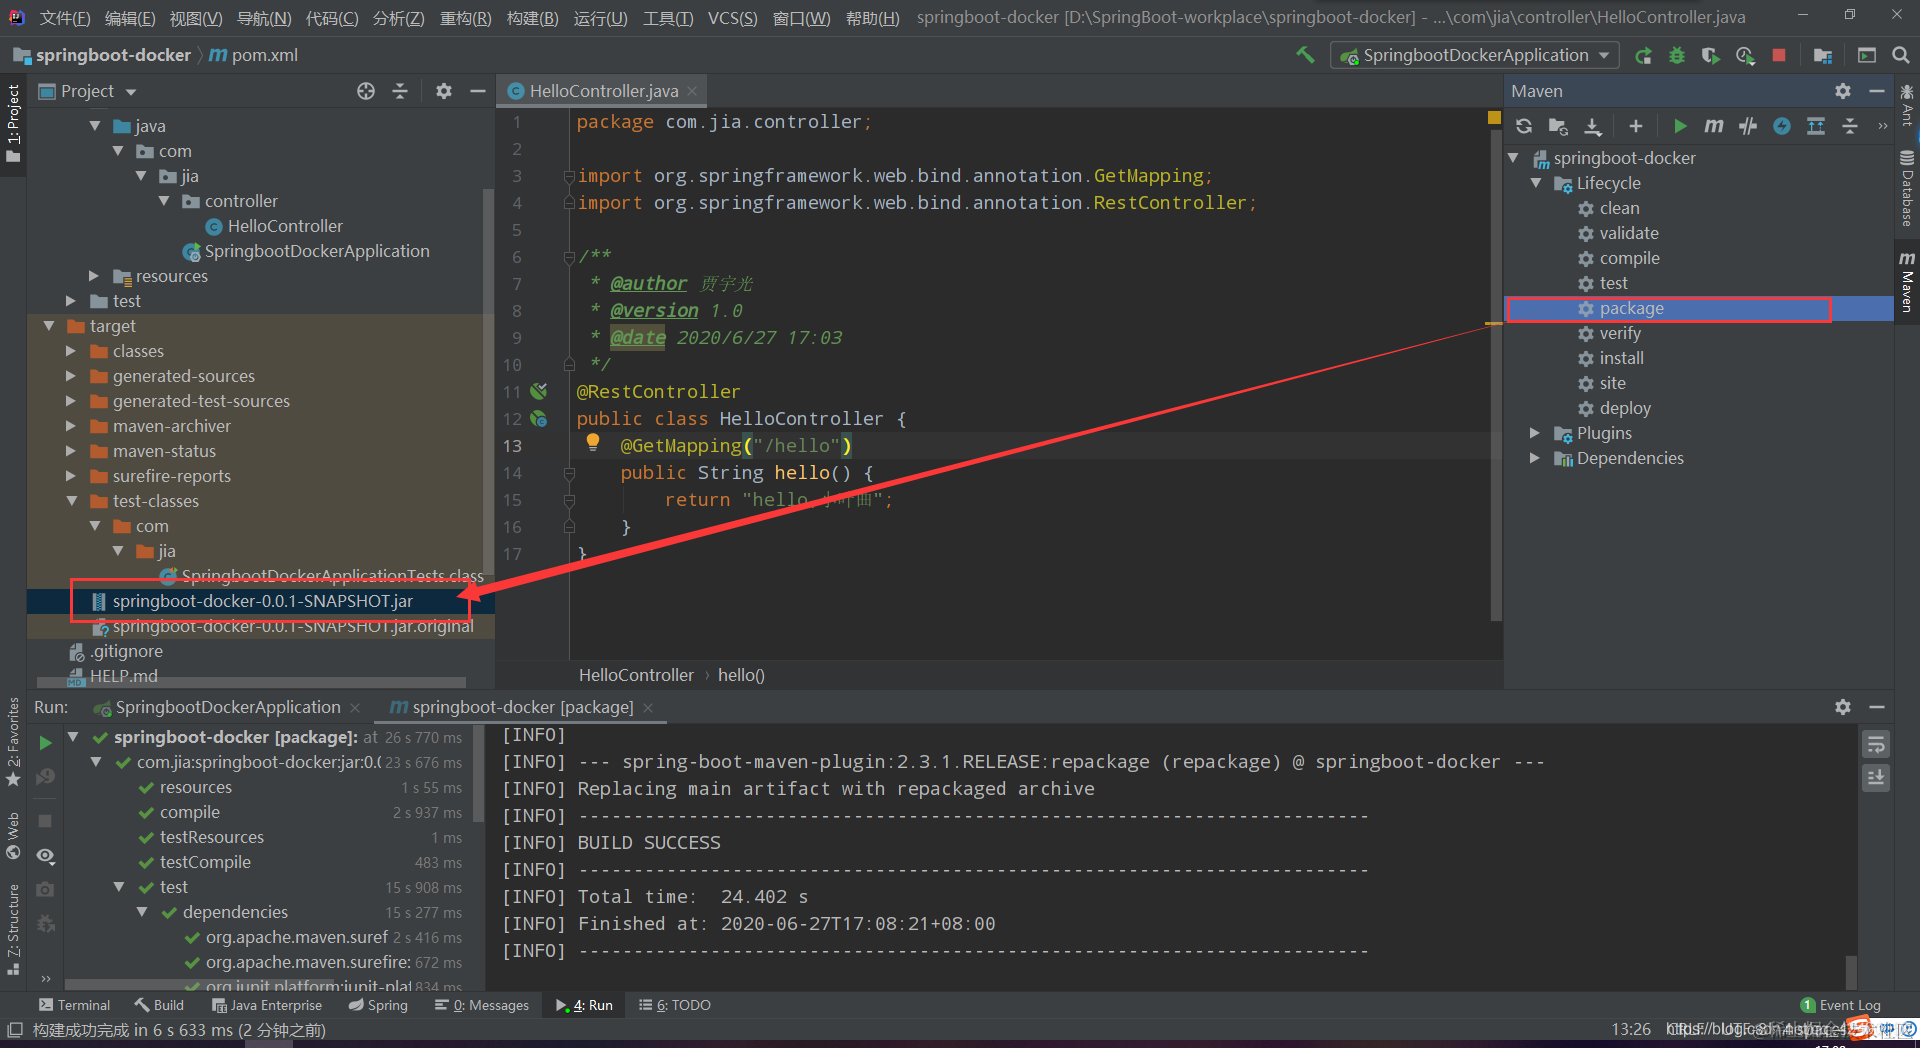Collapse the dependencies node in Run tree
Viewport: 1920px width, 1048px height.
click(142, 912)
